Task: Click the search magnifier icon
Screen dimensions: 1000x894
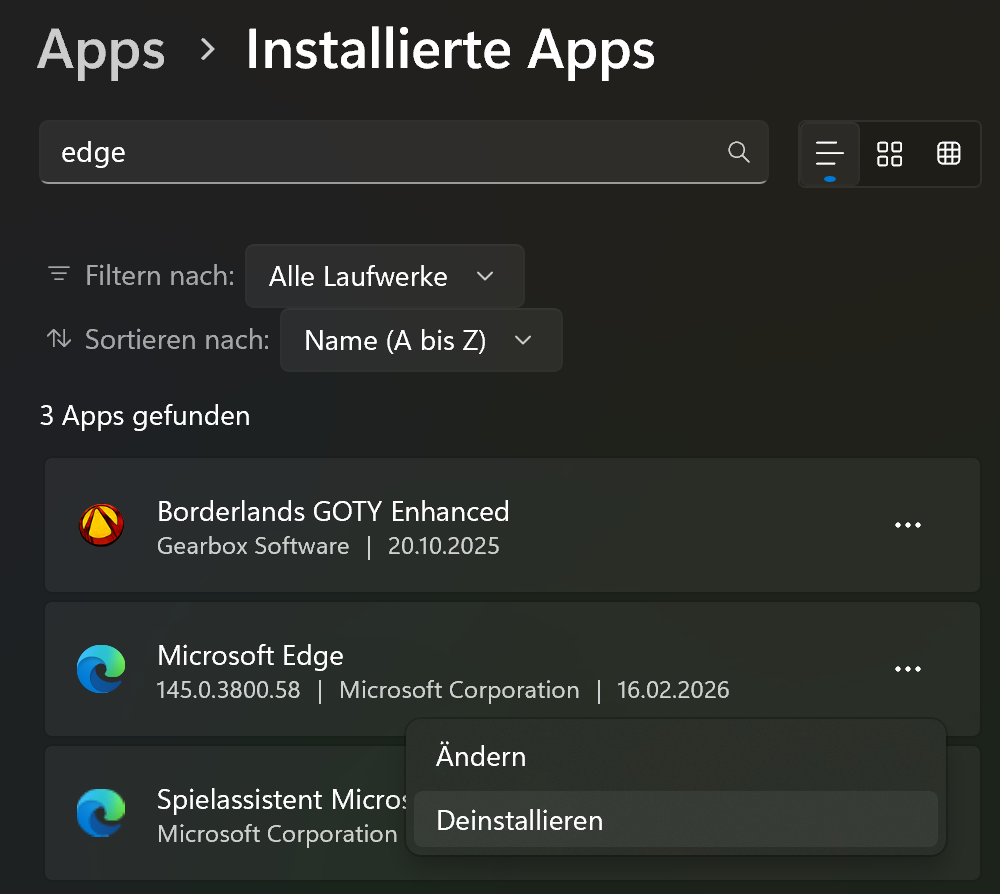Action: (738, 152)
